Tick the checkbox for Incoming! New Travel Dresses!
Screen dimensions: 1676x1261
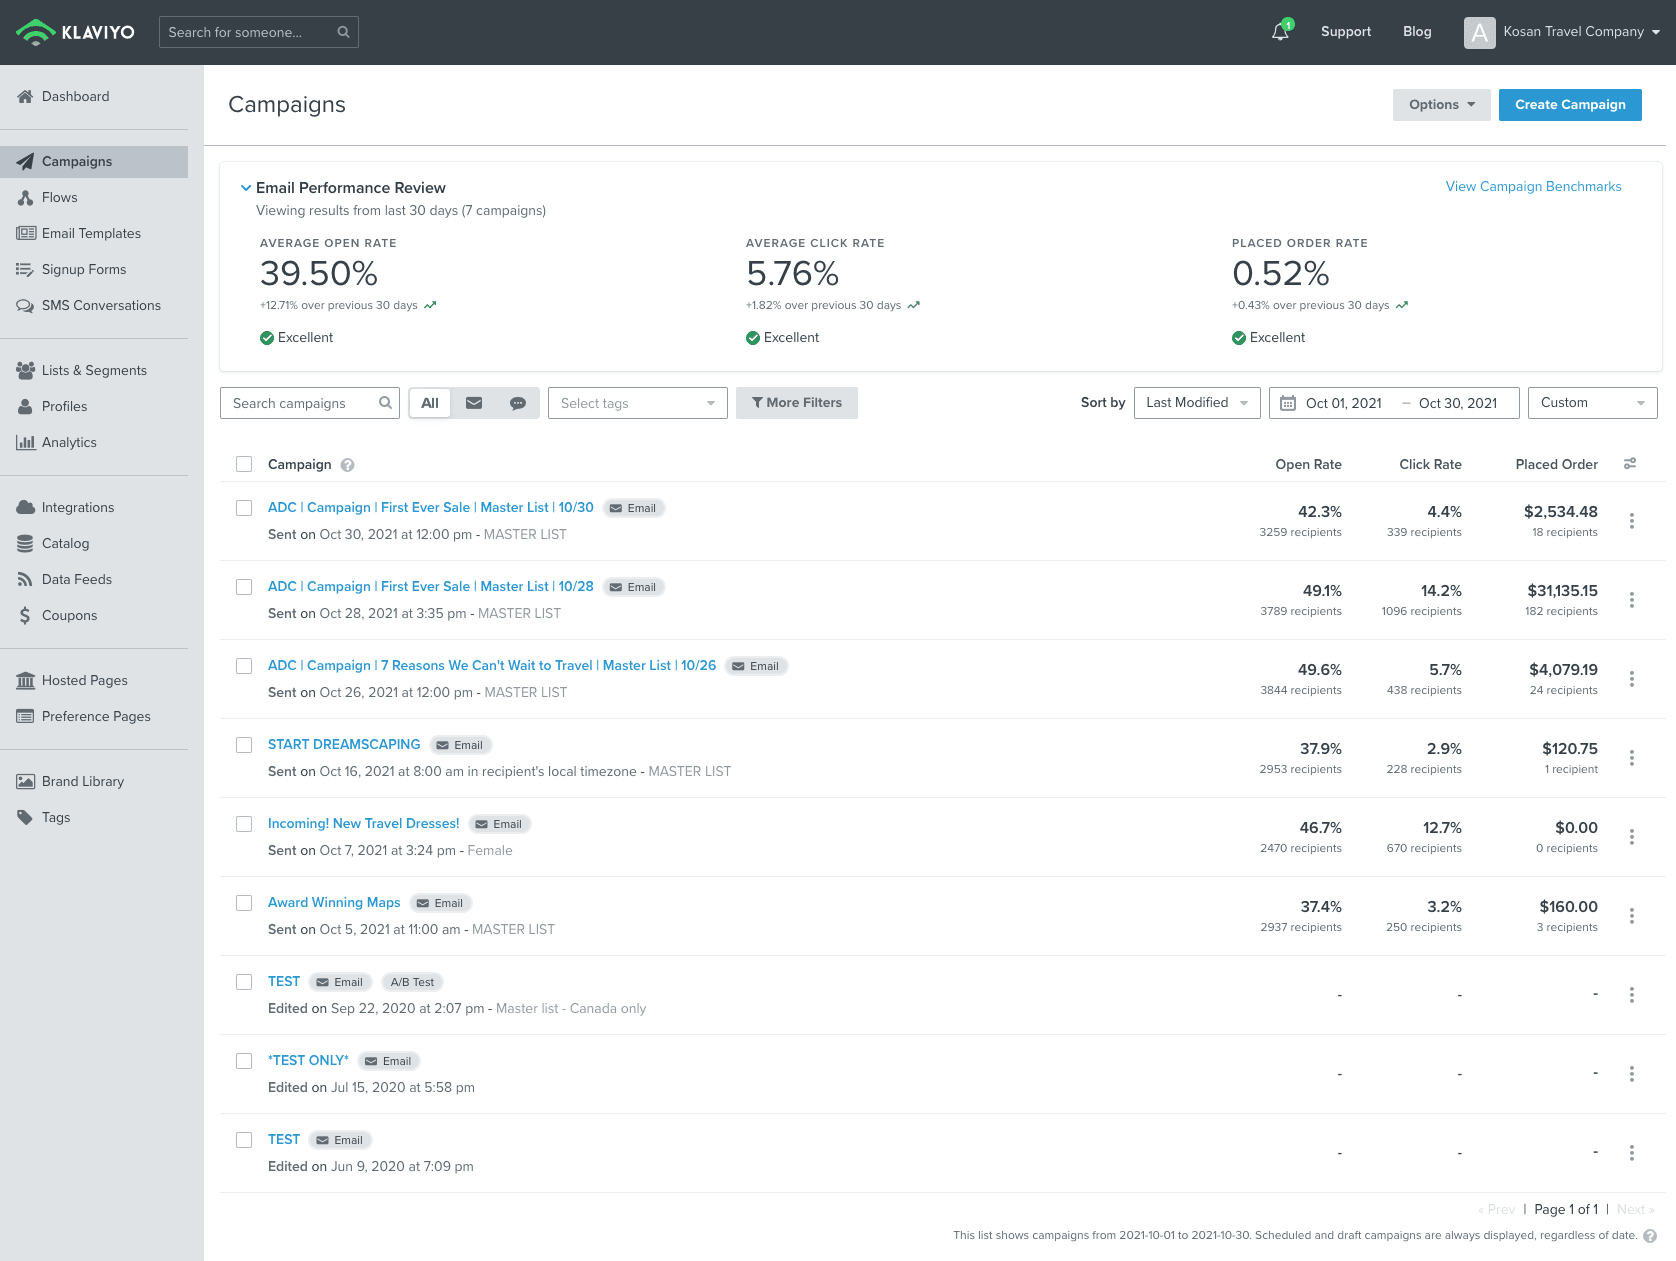[x=244, y=824]
